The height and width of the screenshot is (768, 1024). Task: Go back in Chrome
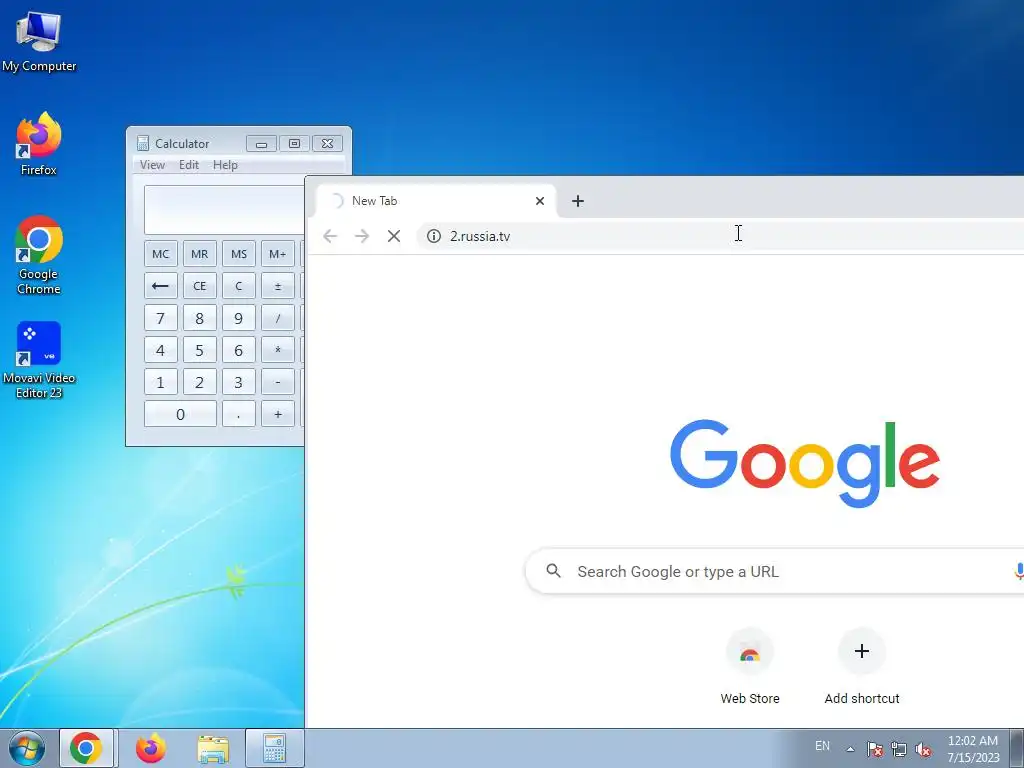330,236
